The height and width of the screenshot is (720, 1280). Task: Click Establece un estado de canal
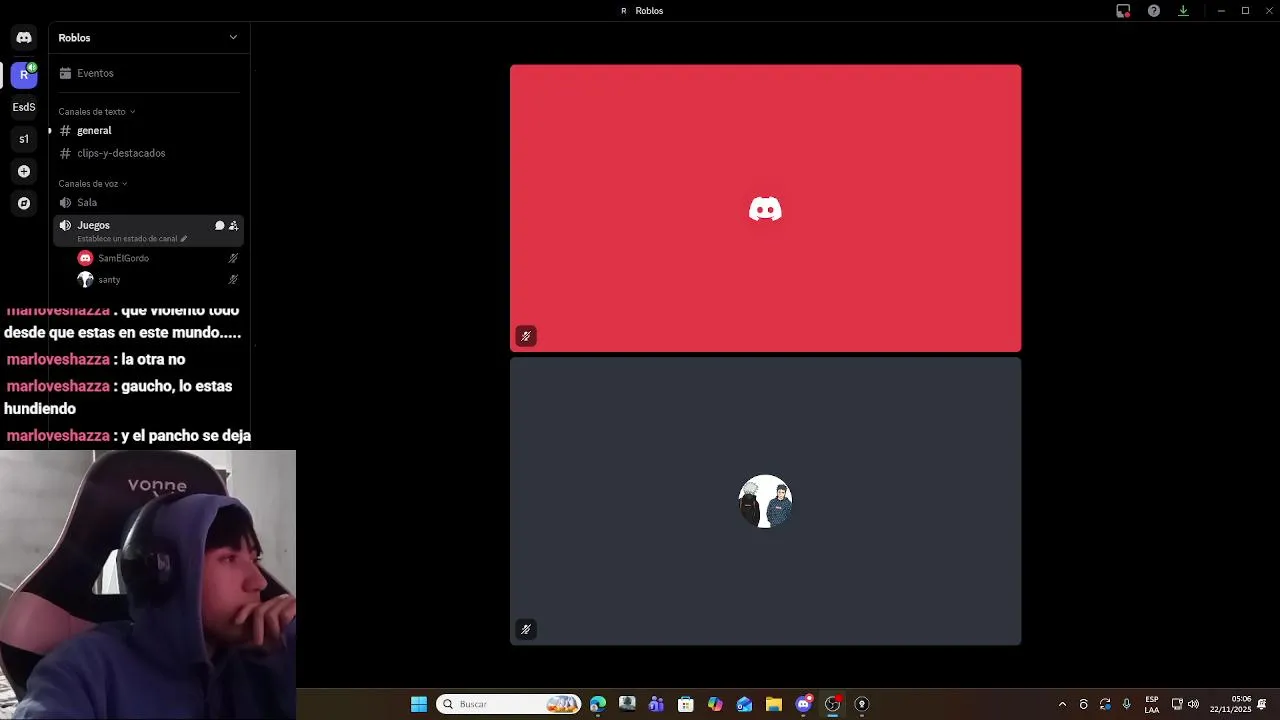132,239
